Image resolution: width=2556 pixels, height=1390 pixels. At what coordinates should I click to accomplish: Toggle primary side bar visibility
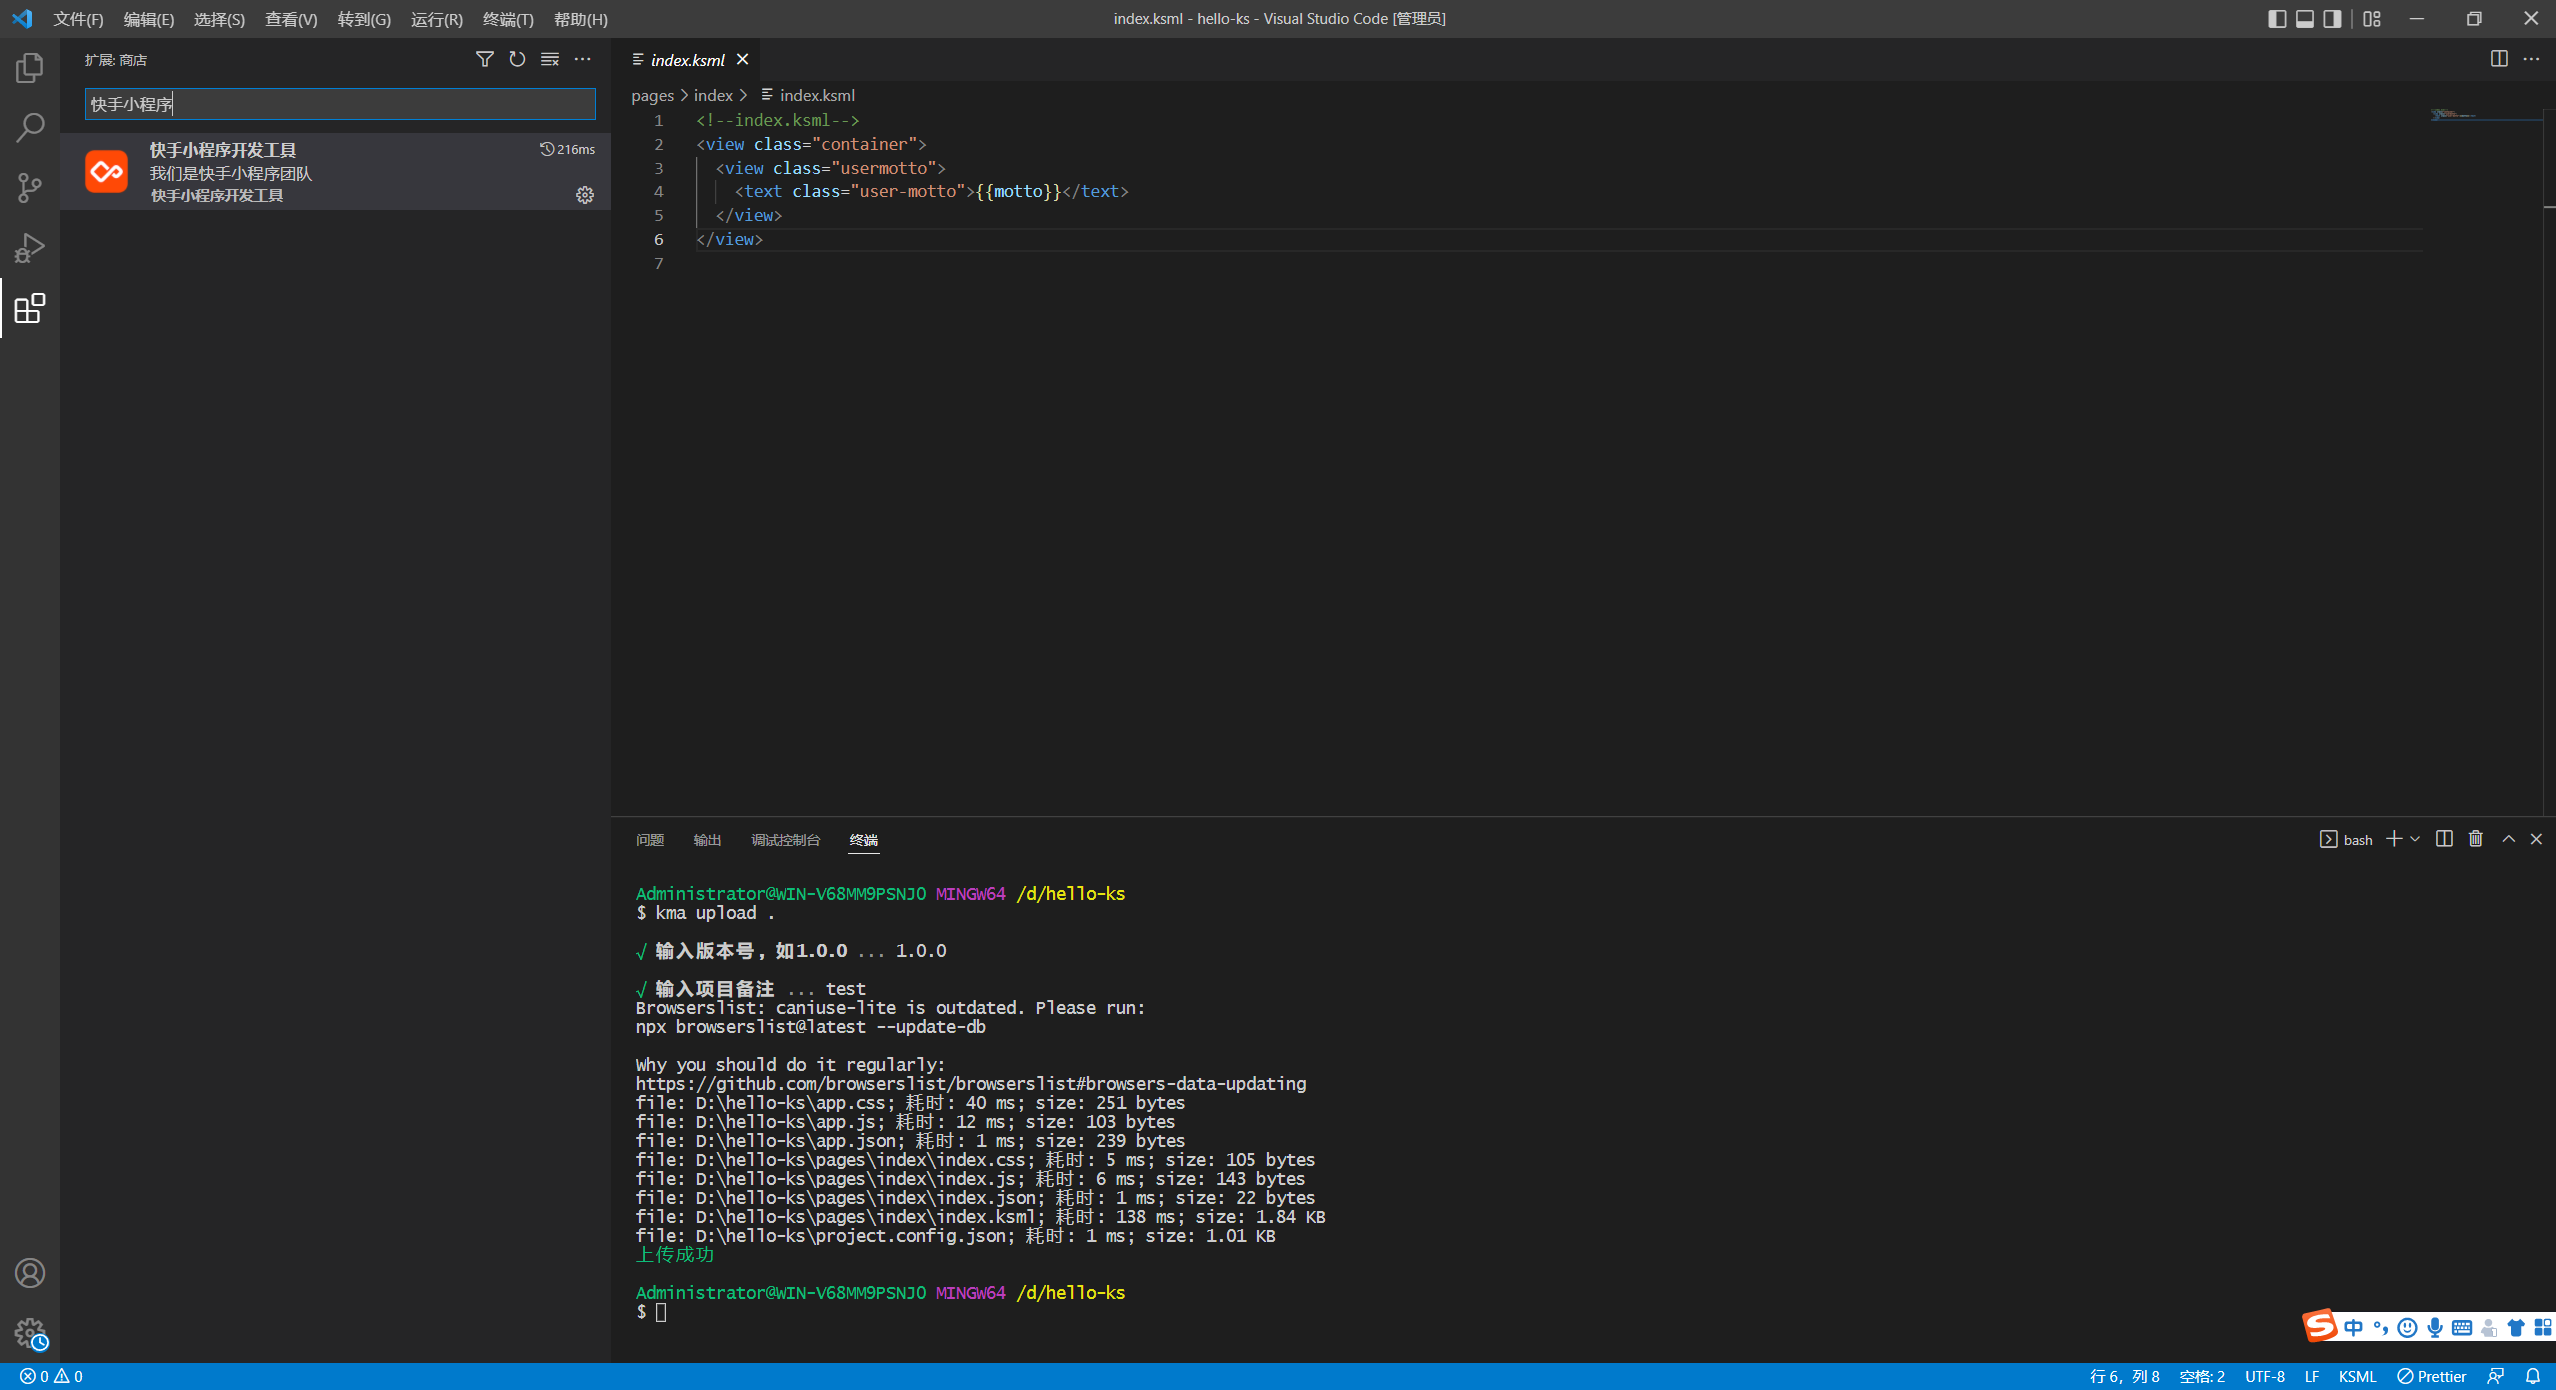point(2277,19)
